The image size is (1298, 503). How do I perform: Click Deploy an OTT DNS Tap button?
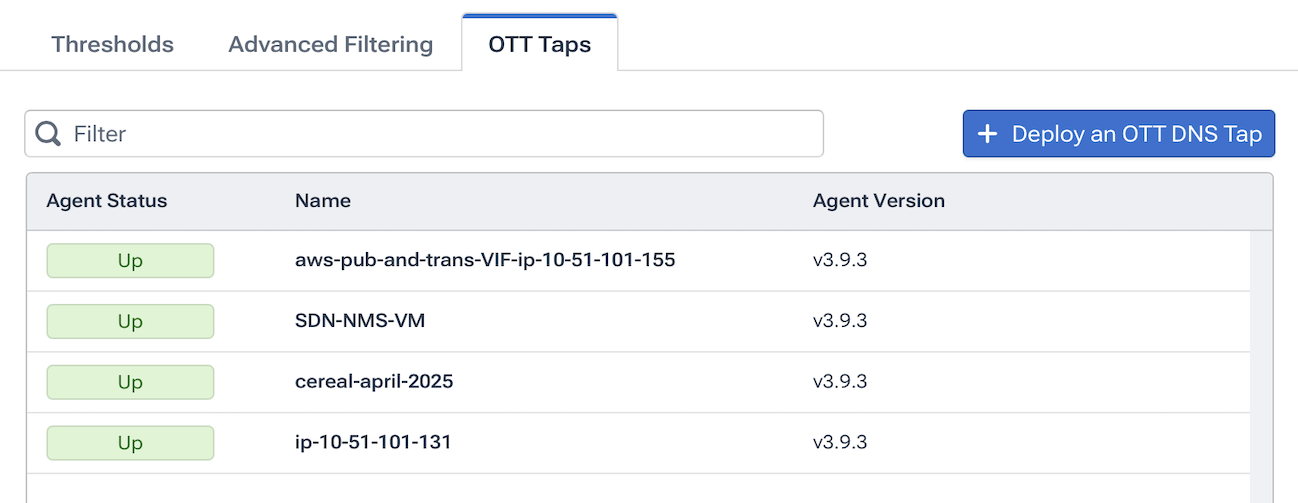1118,134
